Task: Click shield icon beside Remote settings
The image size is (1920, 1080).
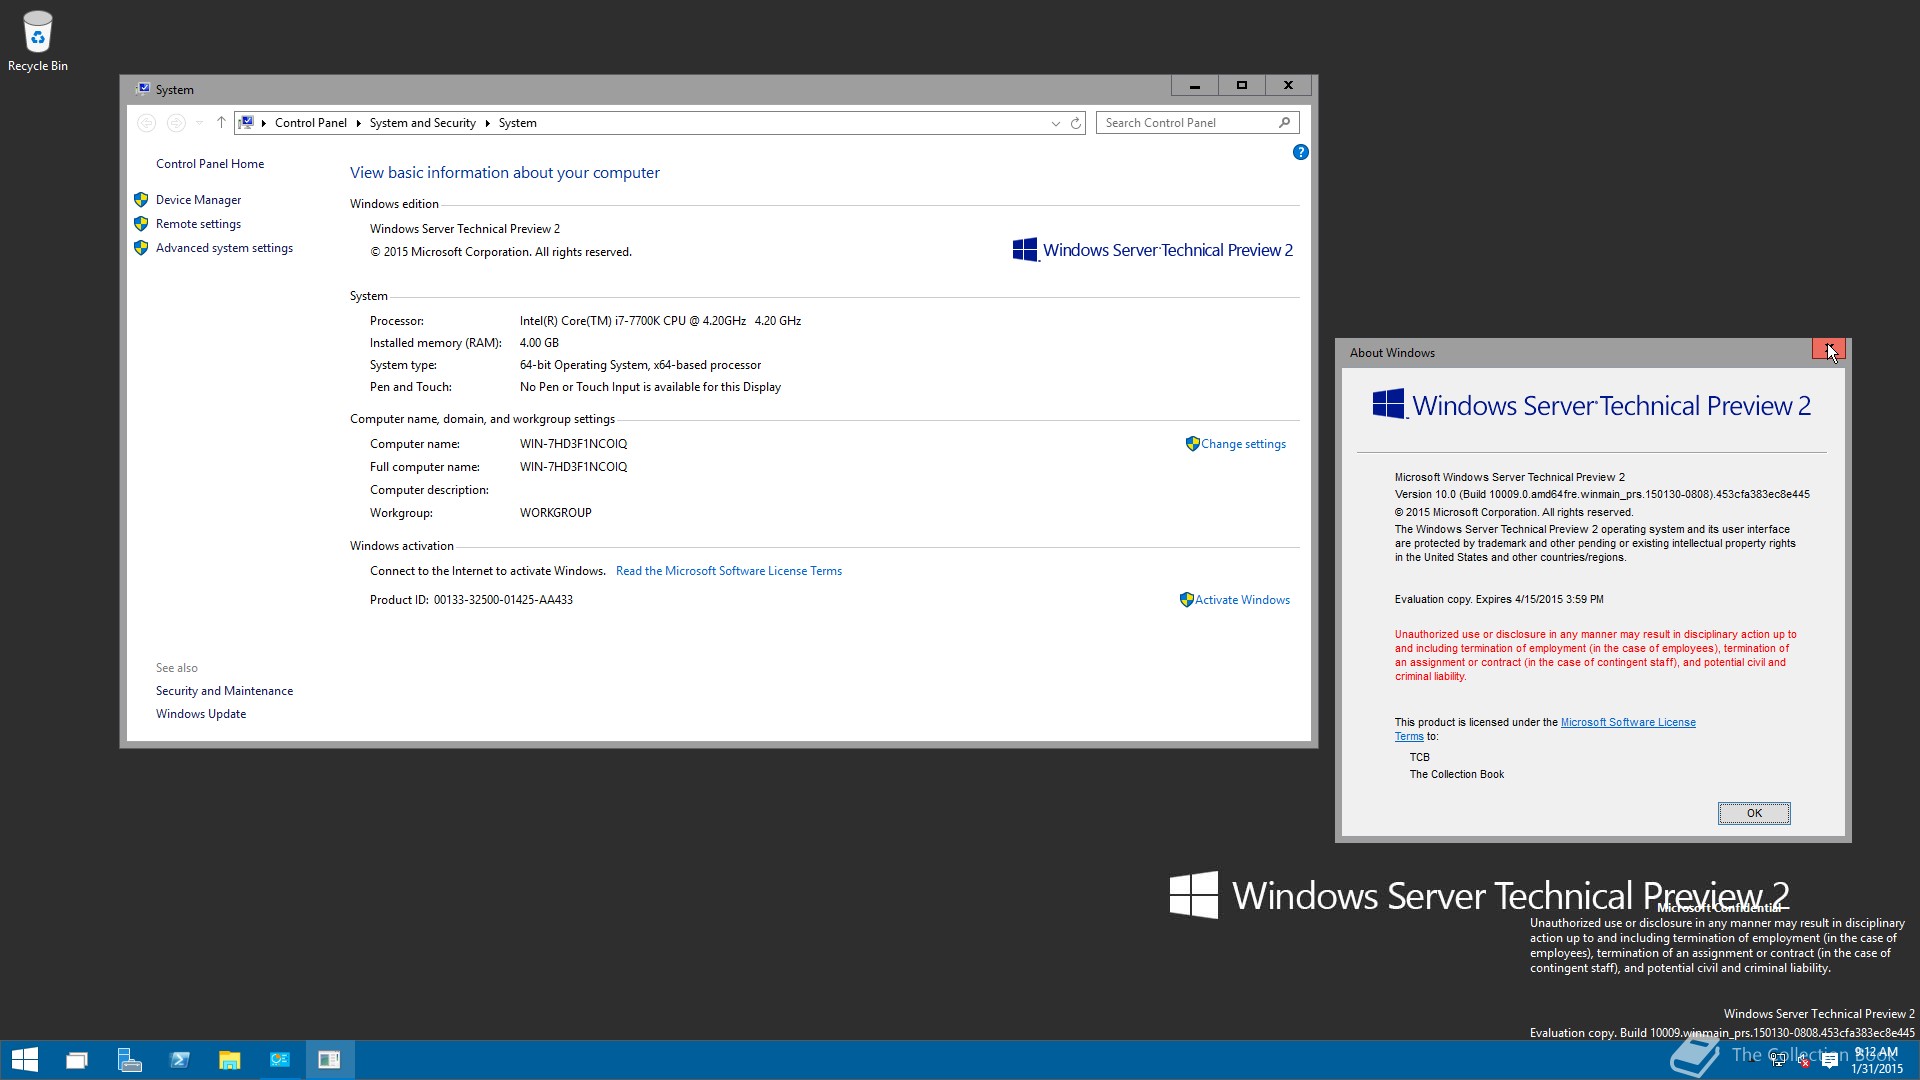Action: point(141,224)
